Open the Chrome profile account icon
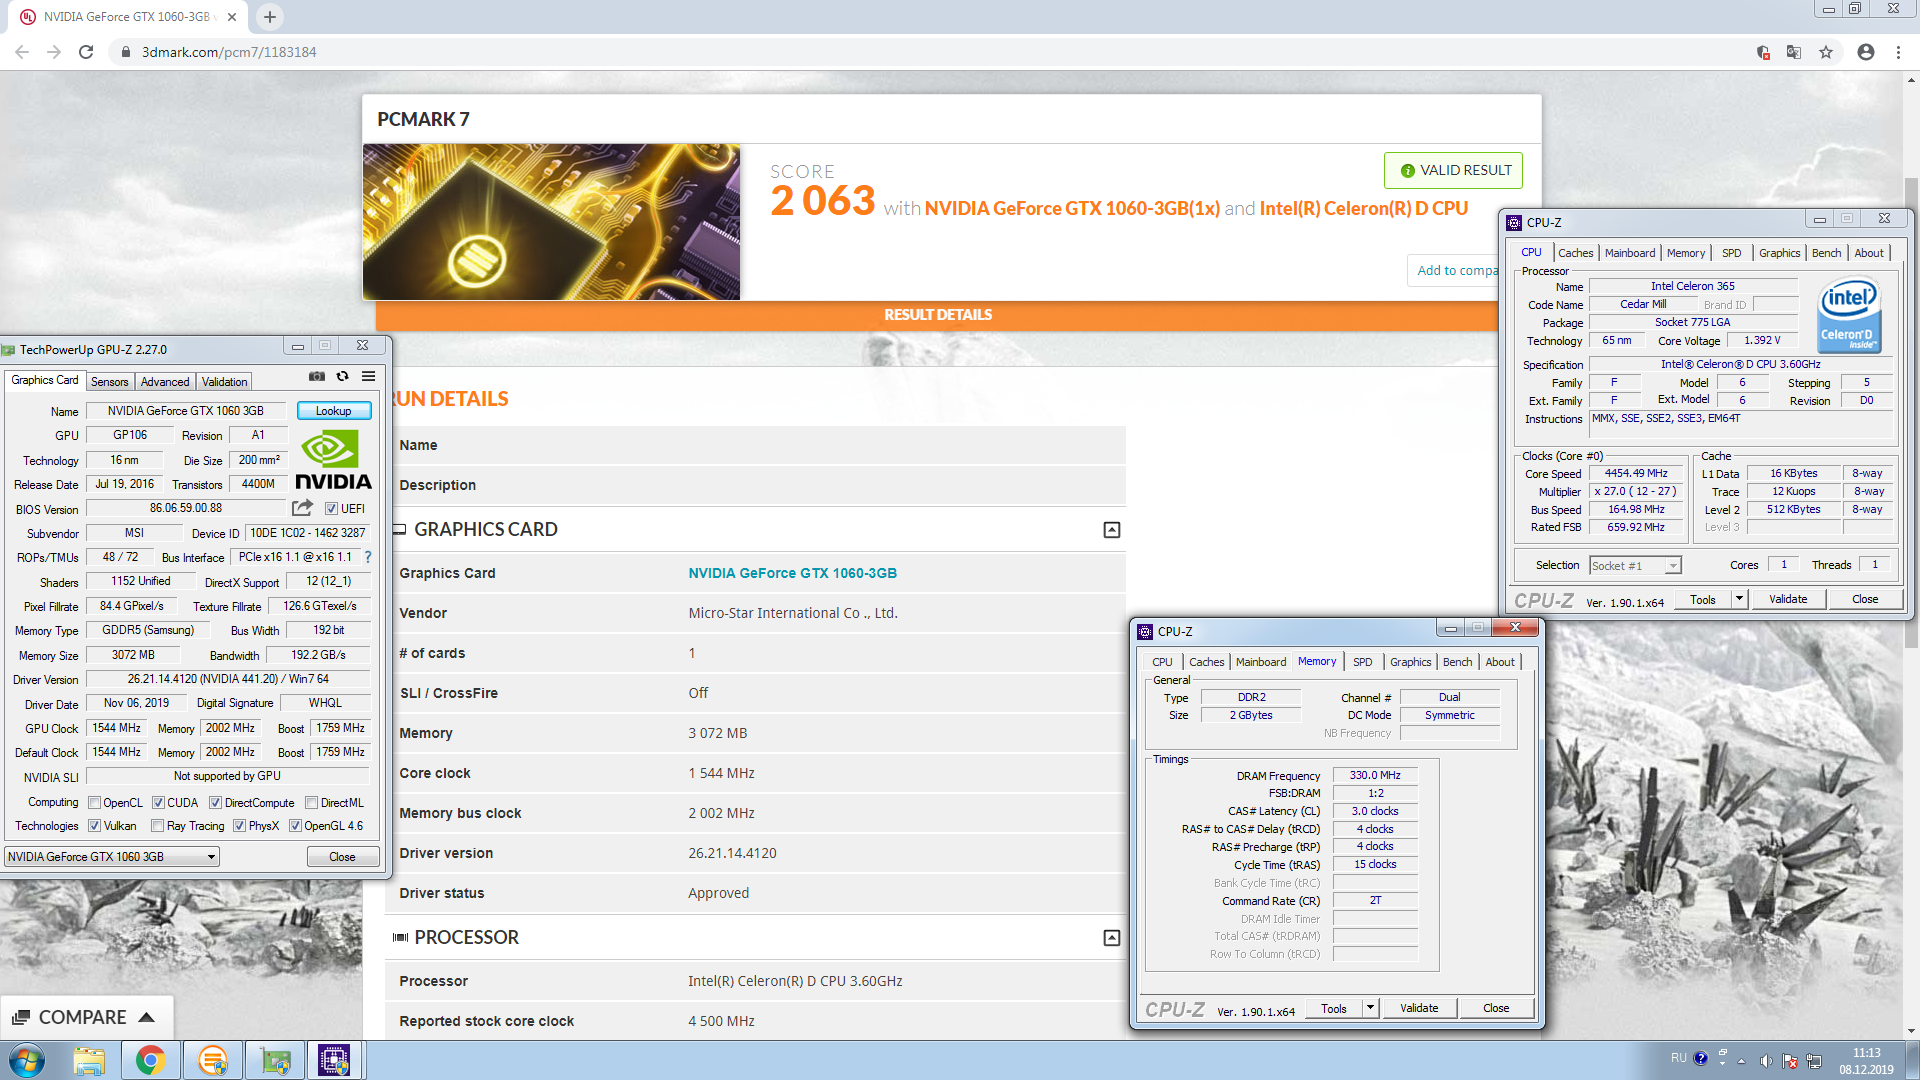The width and height of the screenshot is (1920, 1080). pyautogui.click(x=1866, y=52)
